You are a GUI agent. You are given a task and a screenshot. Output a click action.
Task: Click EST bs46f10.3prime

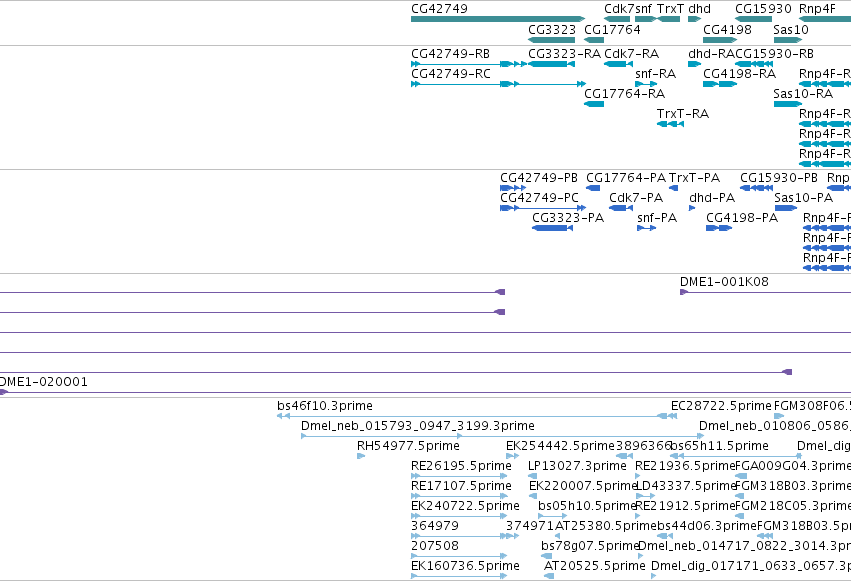click(x=477, y=416)
